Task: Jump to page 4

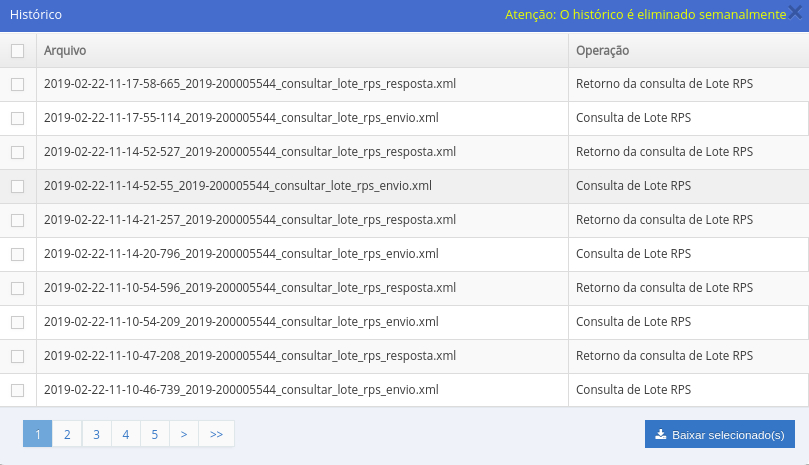Action: point(125,434)
